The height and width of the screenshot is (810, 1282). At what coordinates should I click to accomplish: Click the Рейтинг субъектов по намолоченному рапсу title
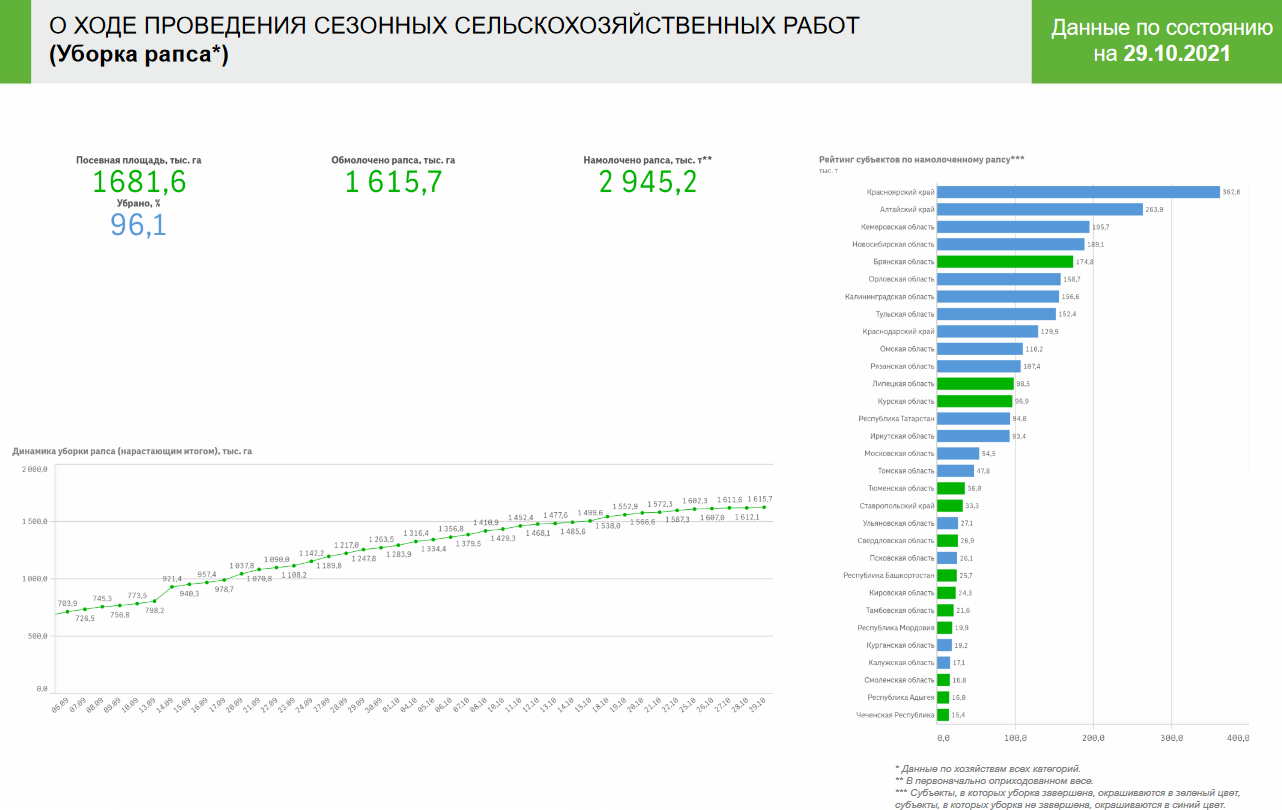coord(921,159)
